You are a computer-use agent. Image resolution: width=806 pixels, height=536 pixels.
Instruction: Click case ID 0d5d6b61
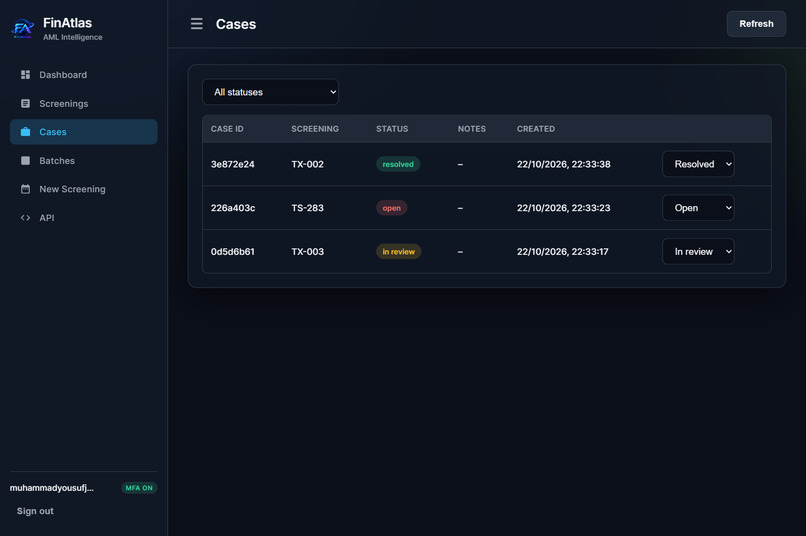coord(232,251)
